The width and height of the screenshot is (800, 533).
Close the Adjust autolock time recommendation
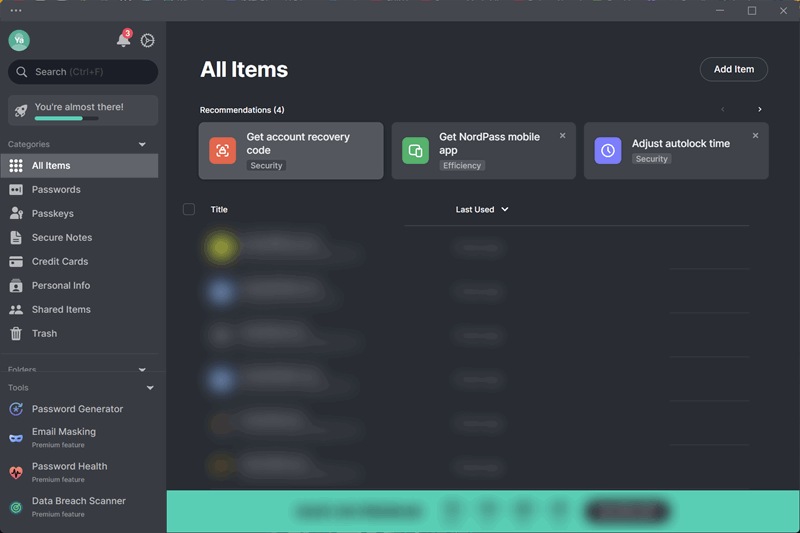coord(755,135)
